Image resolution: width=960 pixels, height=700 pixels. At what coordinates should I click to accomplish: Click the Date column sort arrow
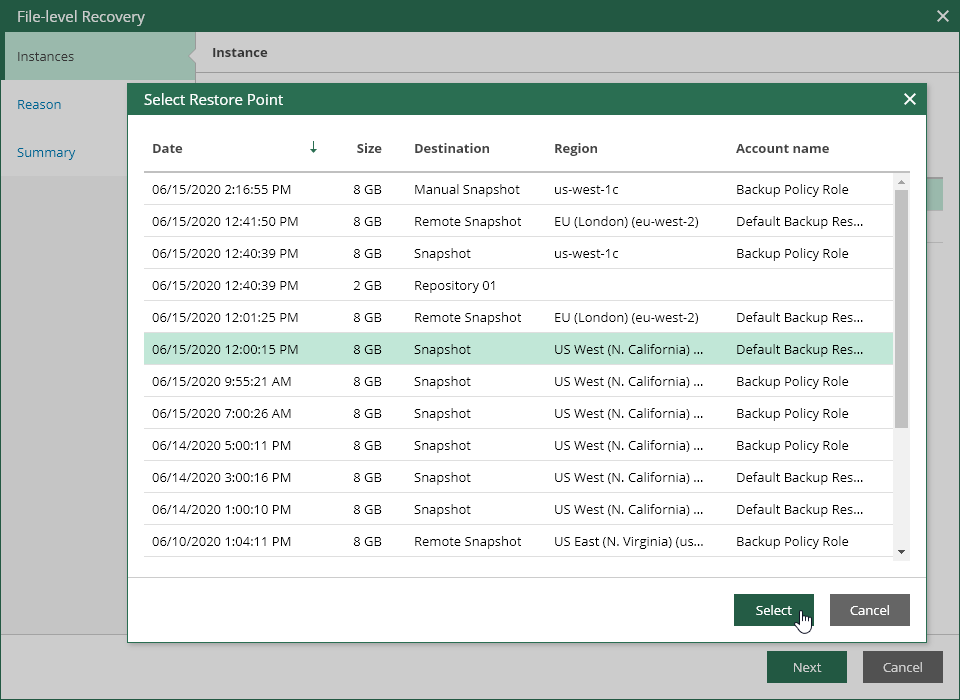coord(313,147)
